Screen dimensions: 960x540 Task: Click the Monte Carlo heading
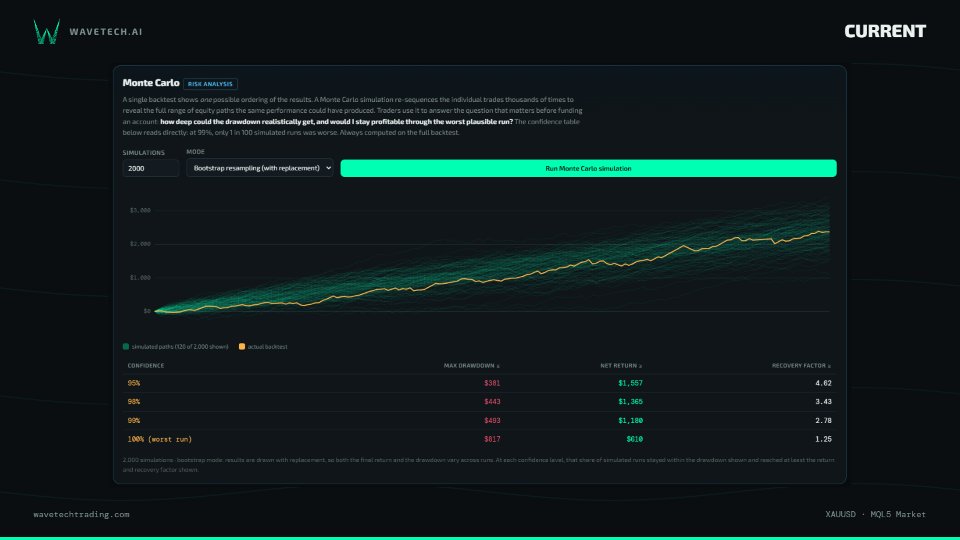tap(151, 83)
